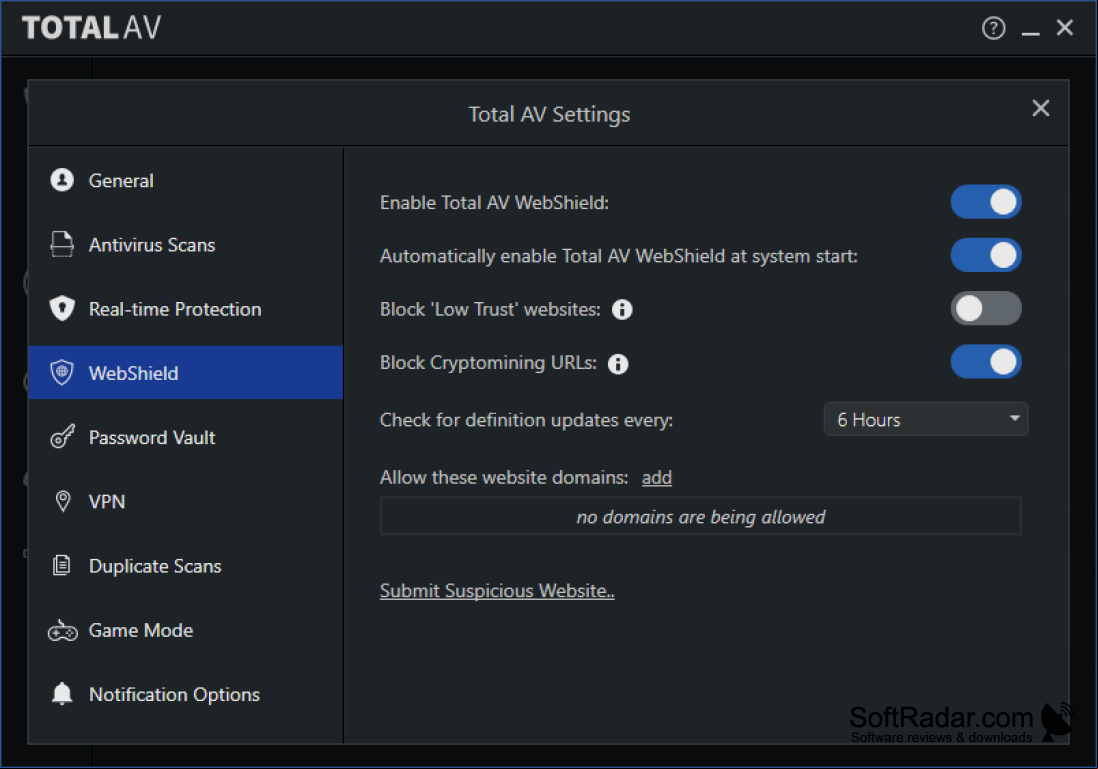1098x769 pixels.
Task: Open General settings section
Action: pyautogui.click(x=186, y=180)
